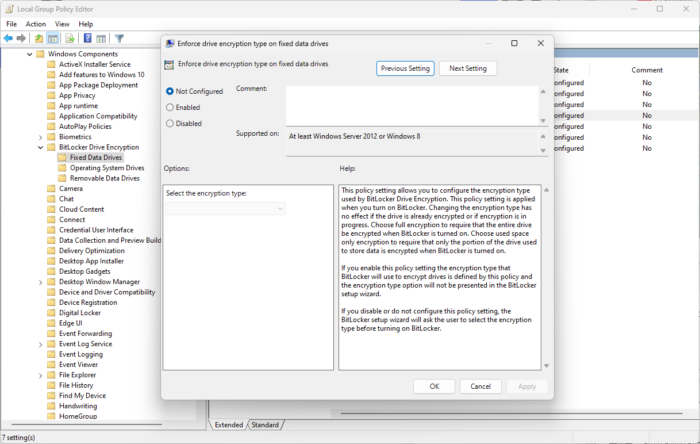Viewport: 700px width, 444px height.
Task: Click the policy dialog title bar icon
Action: tap(170, 43)
